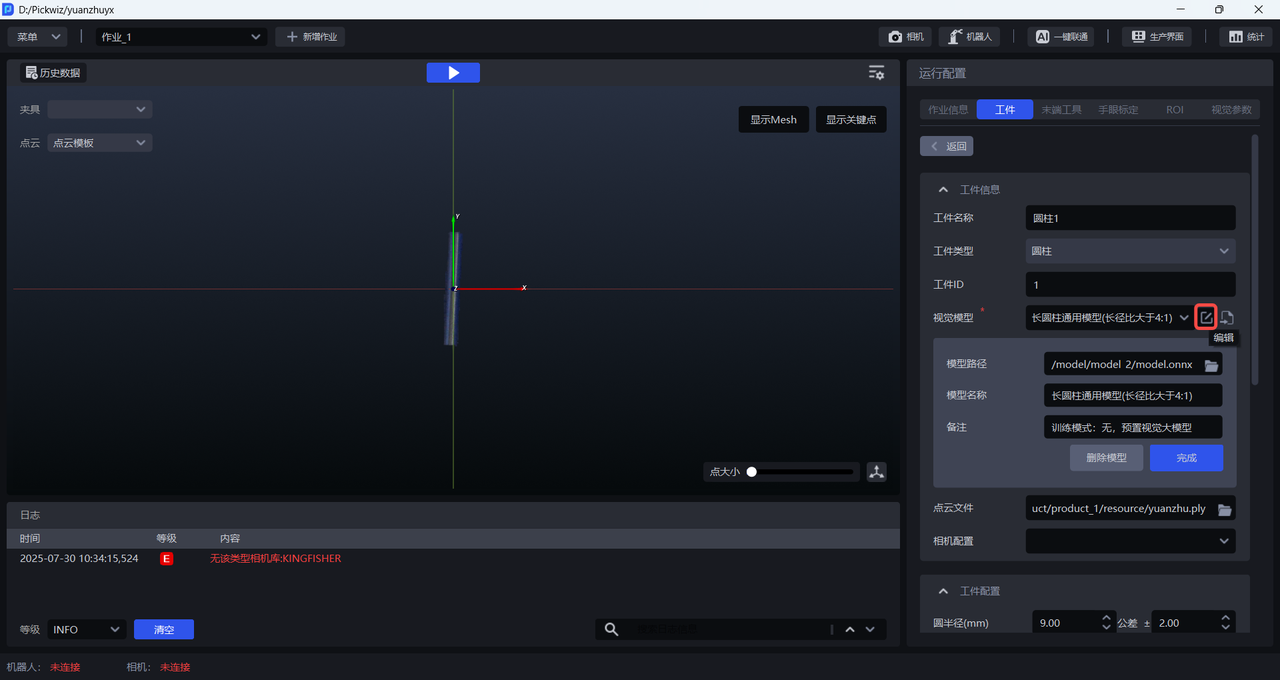Toggle 显示Mesh display

(x=774, y=120)
